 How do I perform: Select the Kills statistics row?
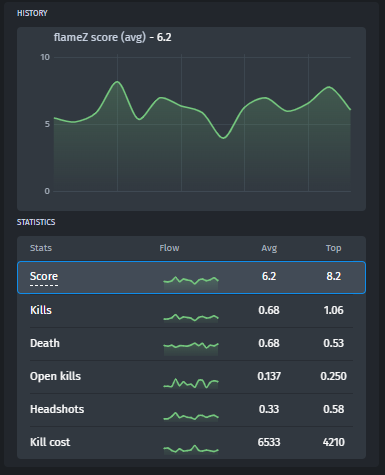[x=191, y=311]
